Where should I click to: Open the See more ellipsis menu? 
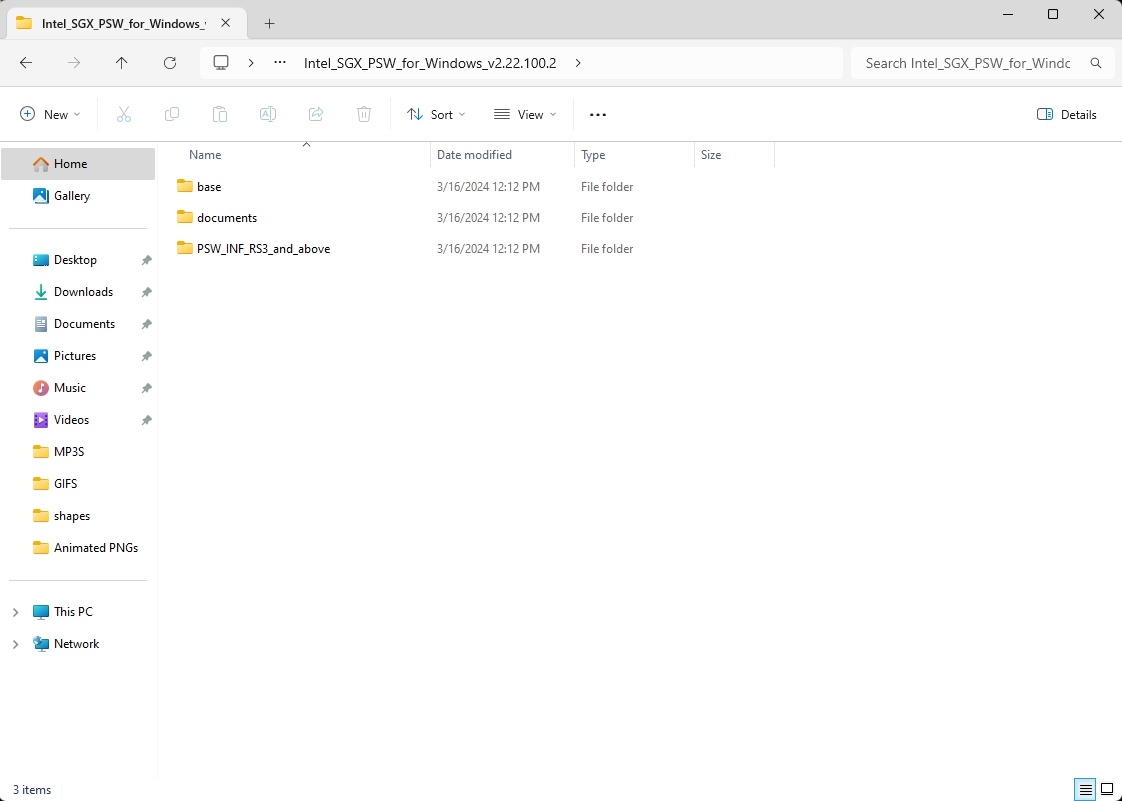tap(597, 115)
